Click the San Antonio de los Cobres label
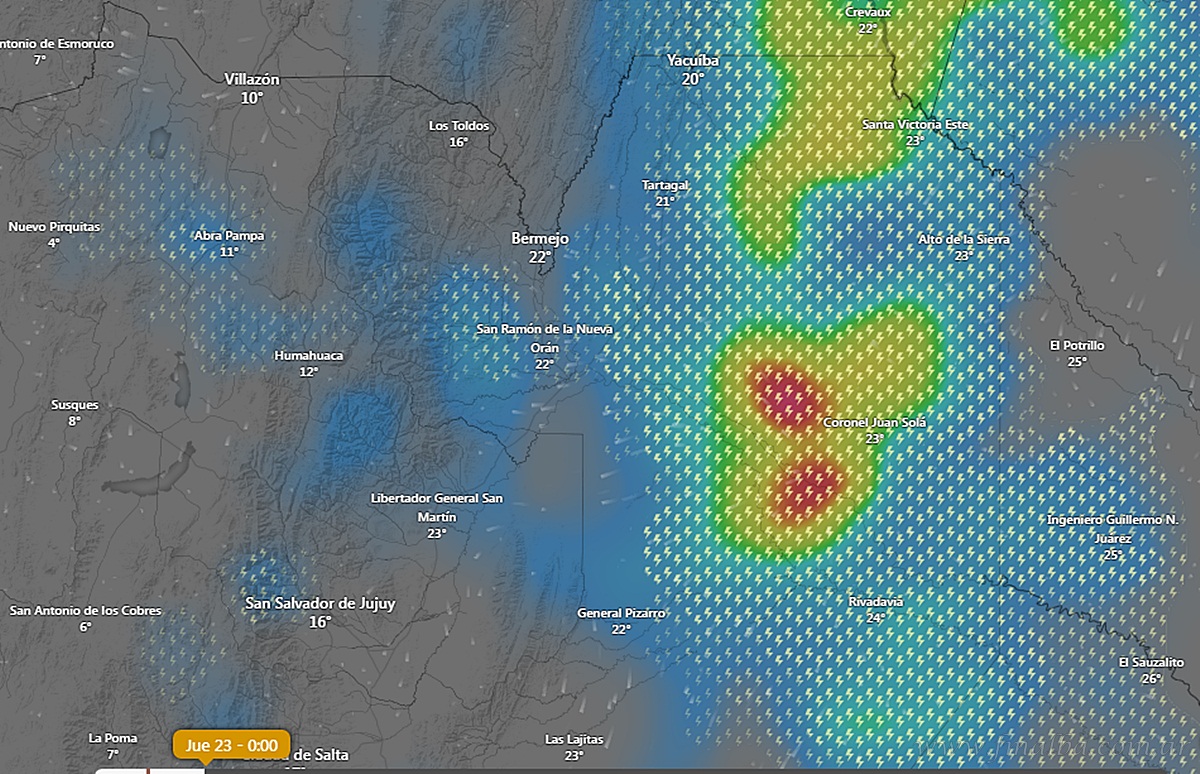Viewport: 1200px width, 774px height. (85, 610)
